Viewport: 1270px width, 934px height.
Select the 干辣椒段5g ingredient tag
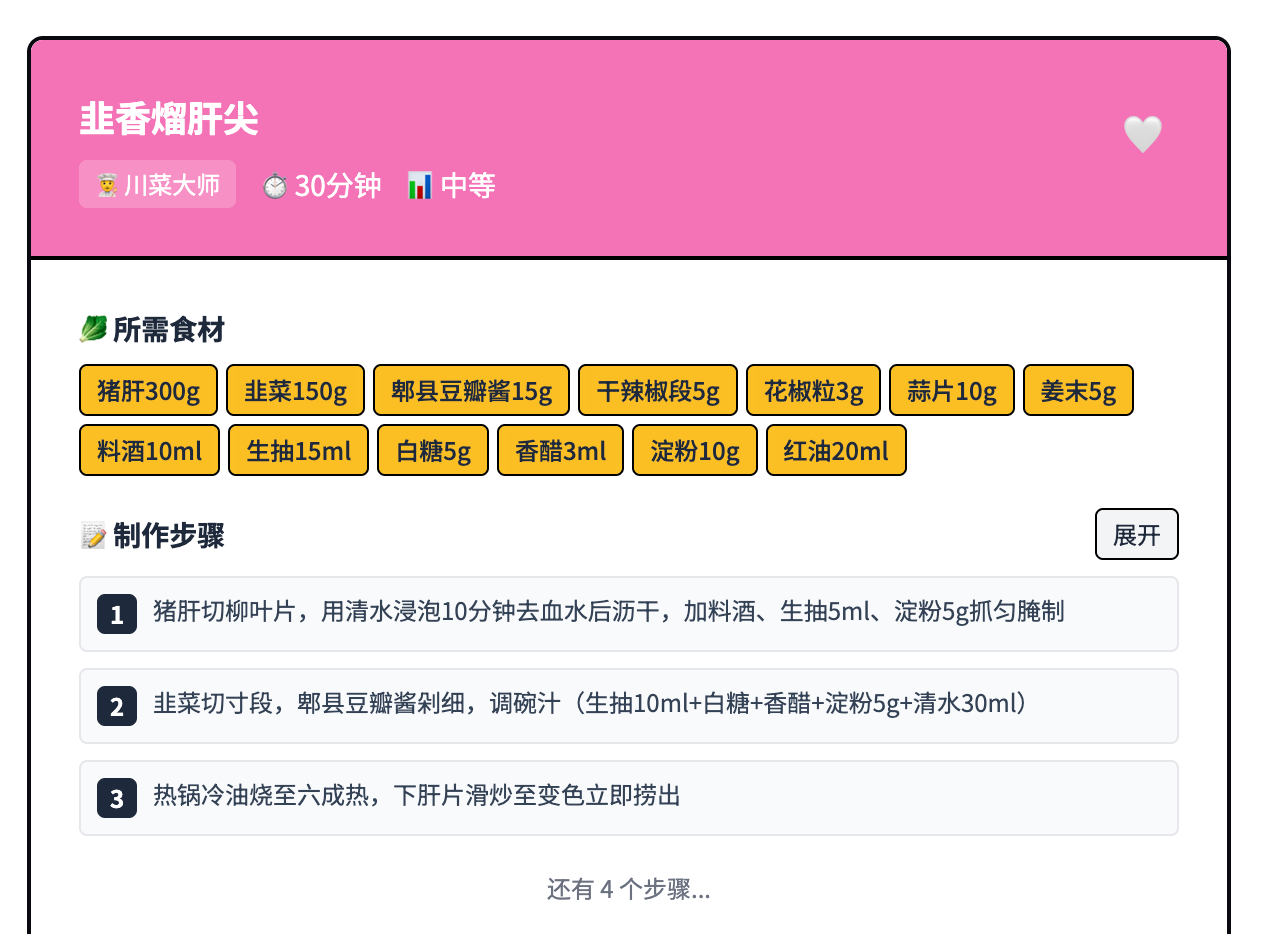[x=658, y=390]
